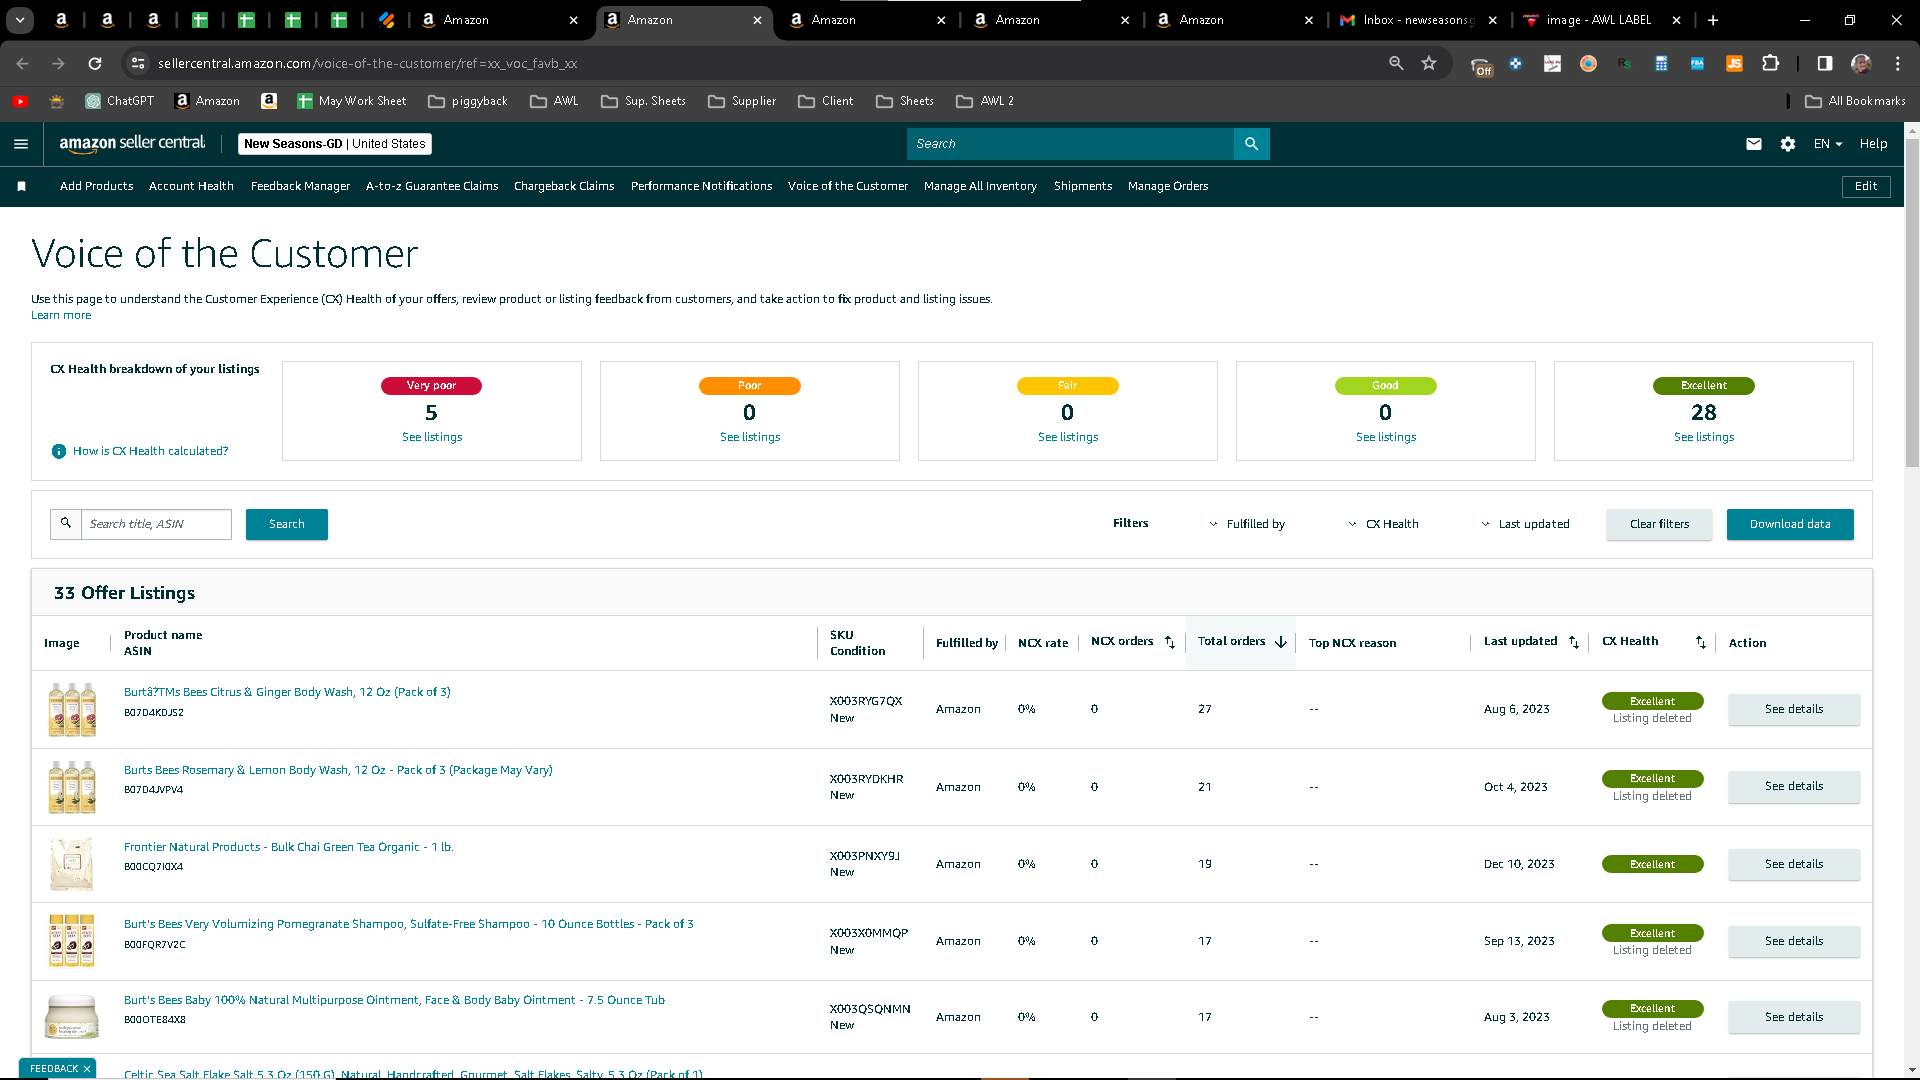Click See details for the Pomegranate Shampoo row
1920x1080 pixels.
point(1794,941)
